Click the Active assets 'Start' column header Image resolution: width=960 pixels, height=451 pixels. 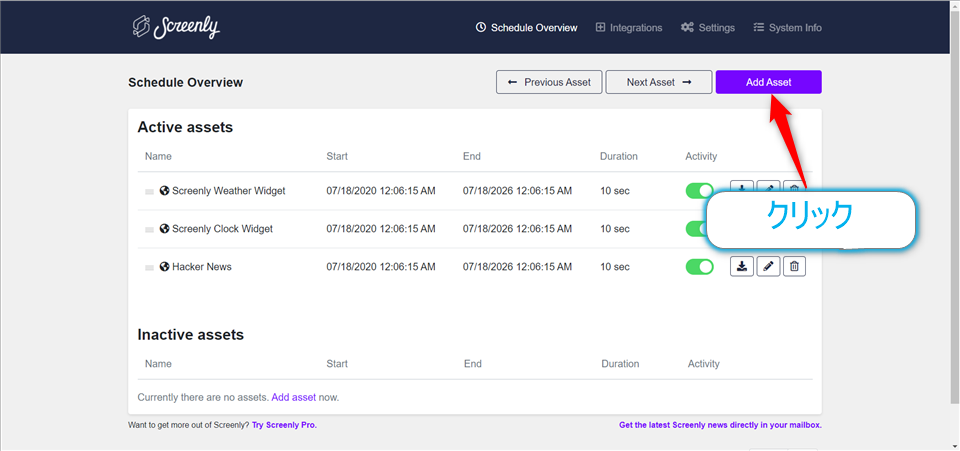click(x=337, y=156)
